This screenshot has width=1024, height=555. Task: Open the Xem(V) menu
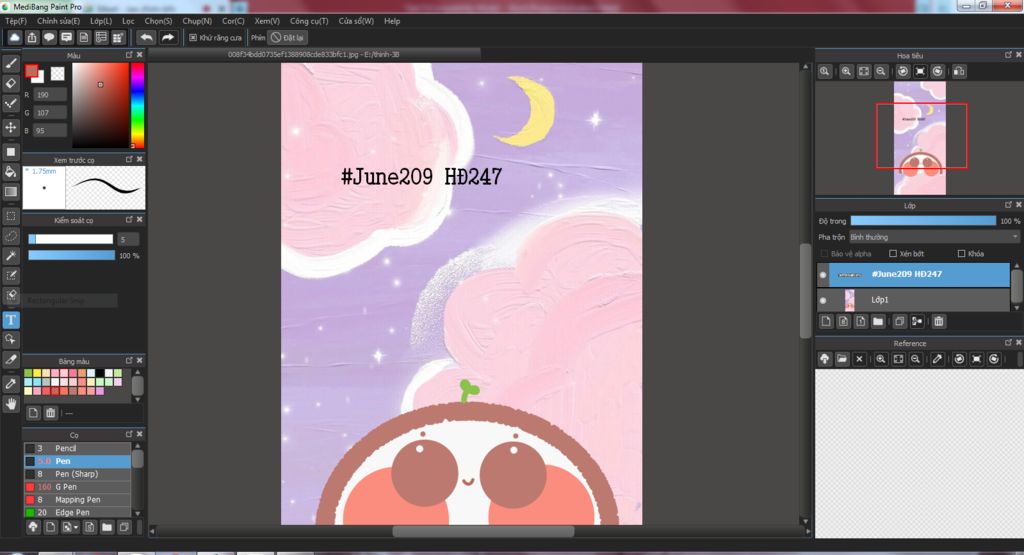[266, 21]
